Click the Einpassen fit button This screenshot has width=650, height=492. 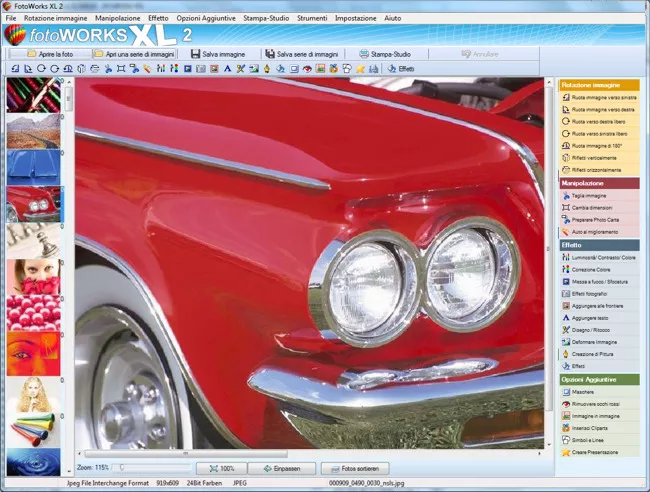(x=282, y=468)
